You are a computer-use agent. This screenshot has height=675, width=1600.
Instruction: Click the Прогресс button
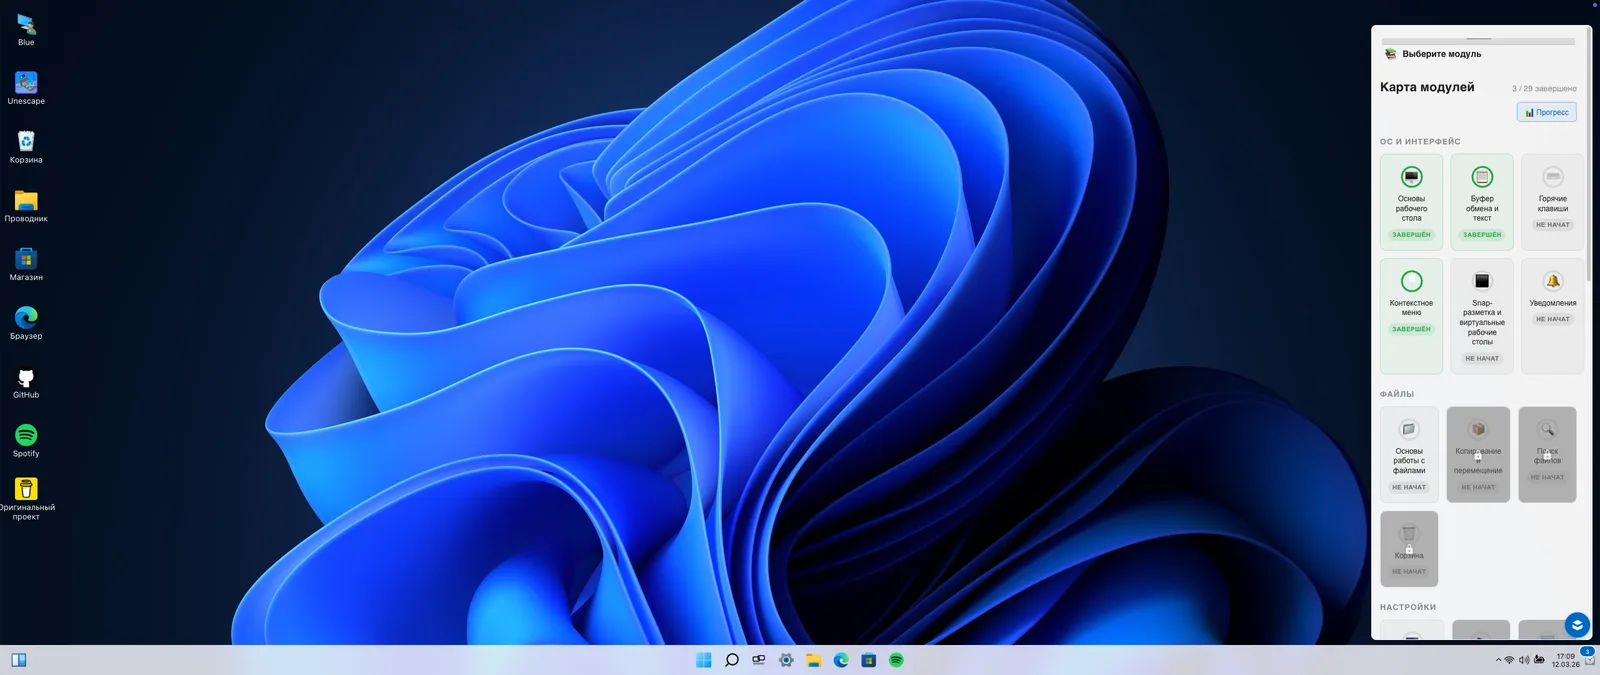point(1546,112)
